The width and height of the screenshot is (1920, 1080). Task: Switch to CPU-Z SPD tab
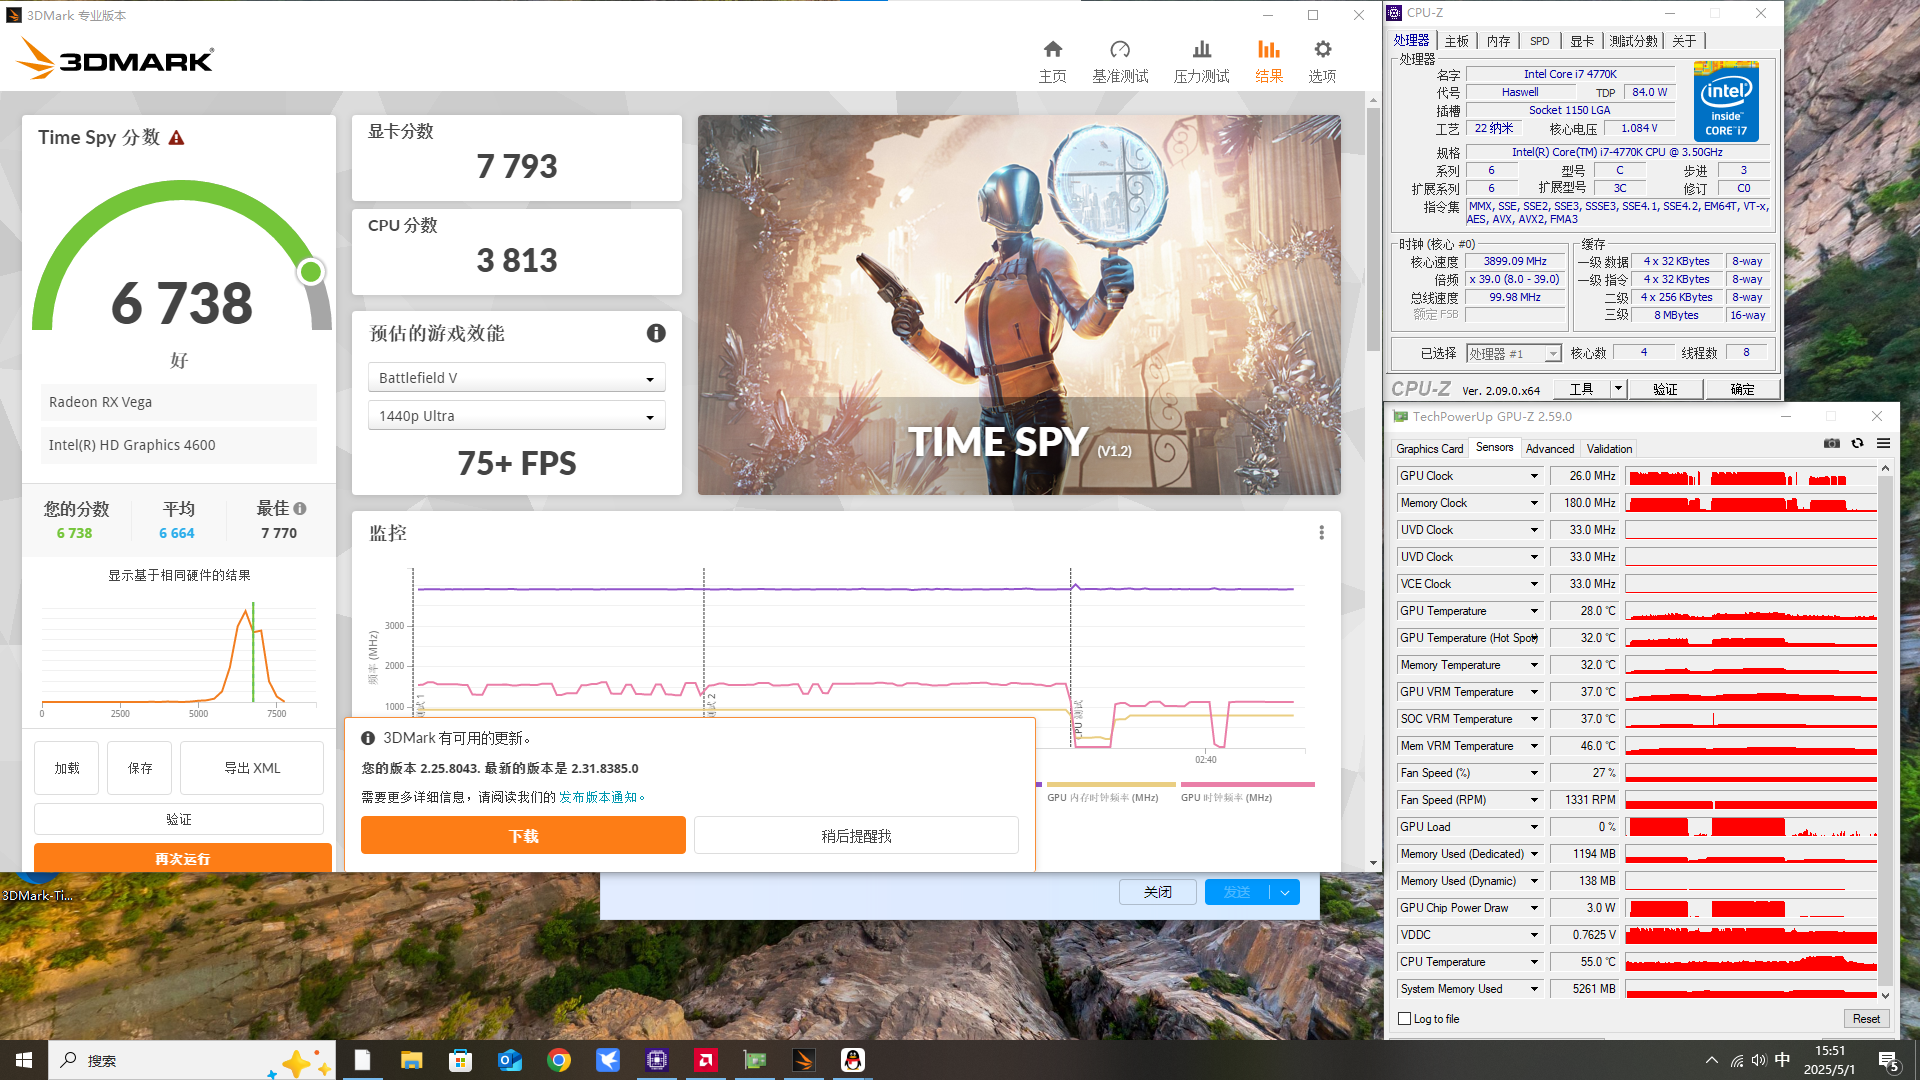click(1539, 41)
